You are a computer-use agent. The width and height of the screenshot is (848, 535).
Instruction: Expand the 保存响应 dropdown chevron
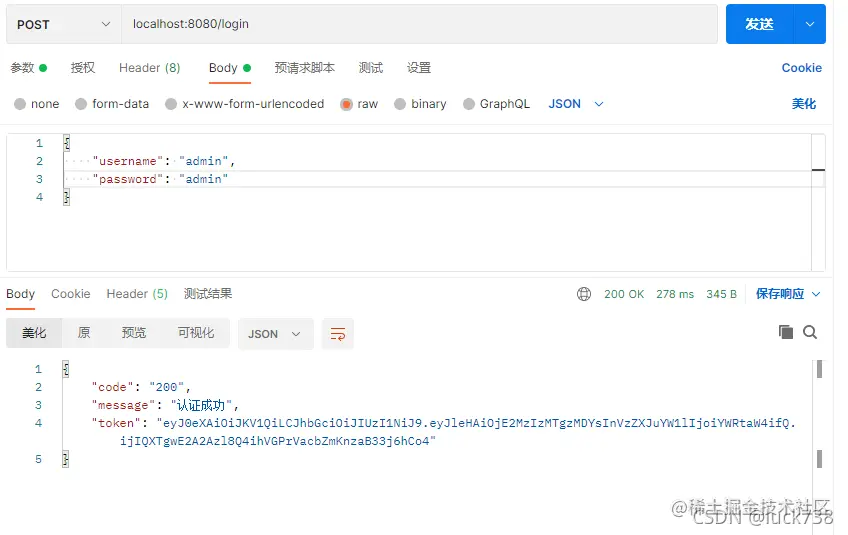(x=816, y=294)
